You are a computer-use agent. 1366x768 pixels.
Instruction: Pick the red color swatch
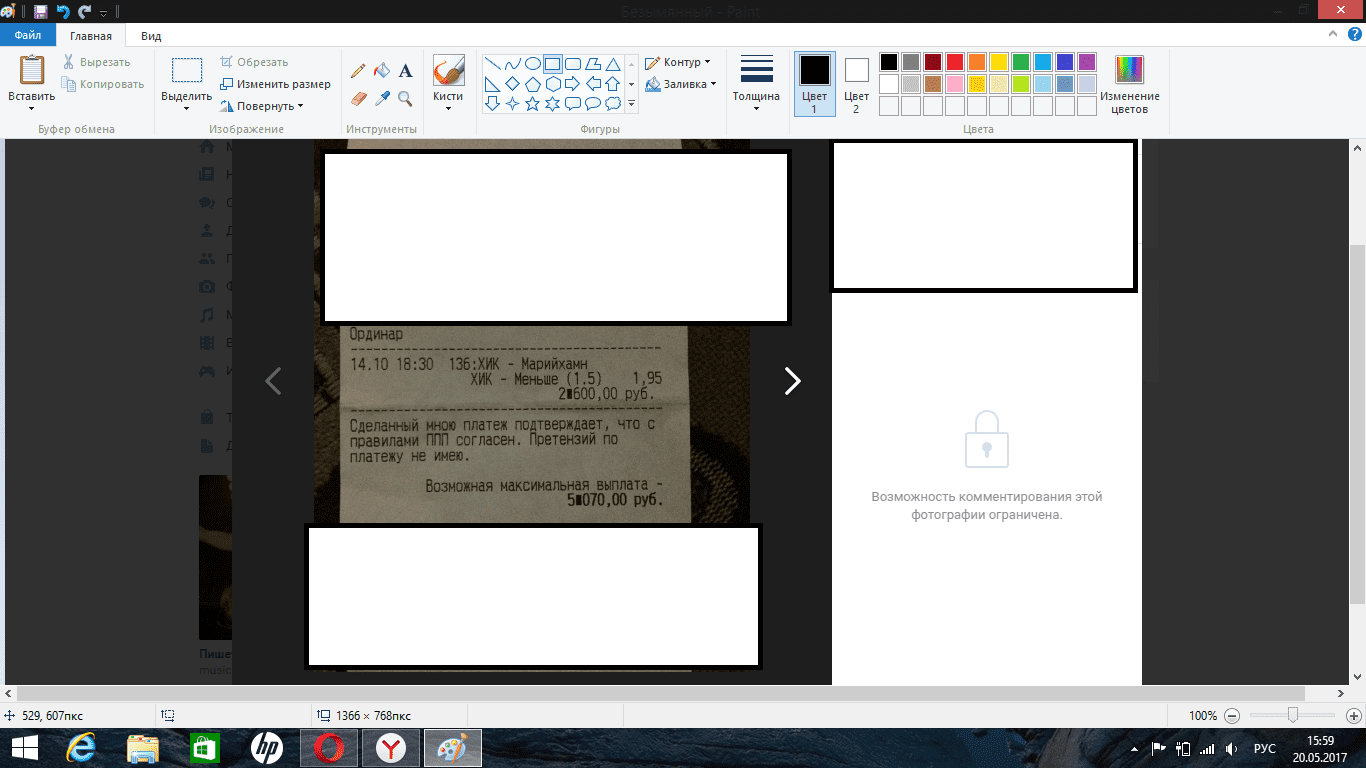(955, 62)
